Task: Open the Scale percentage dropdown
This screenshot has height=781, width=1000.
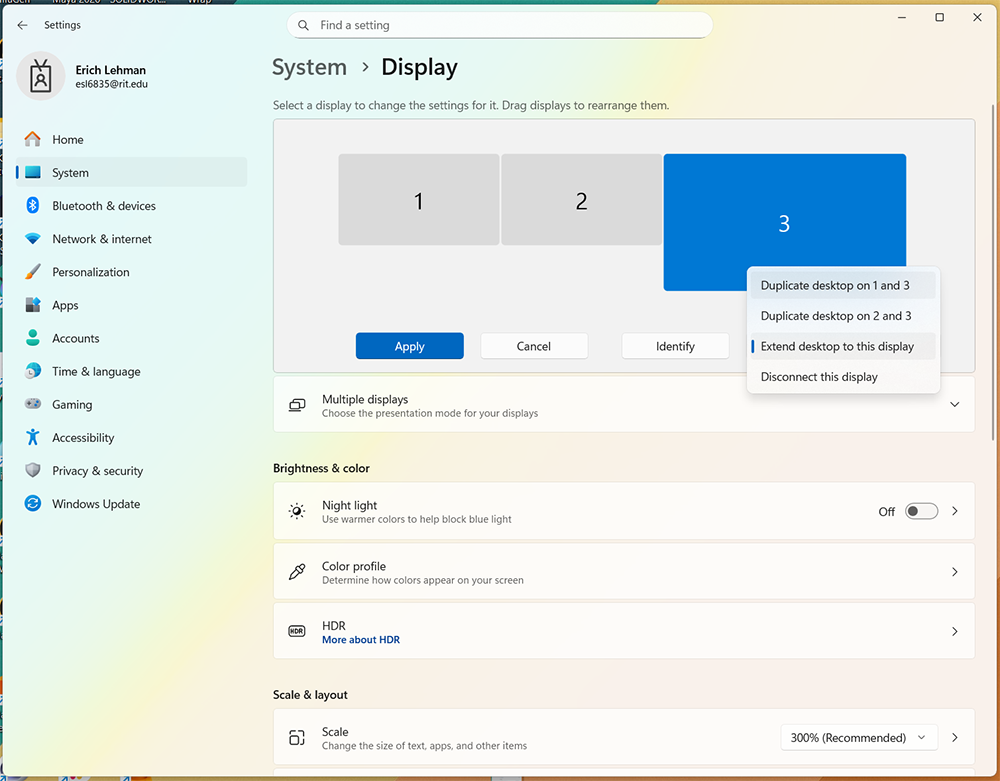Action: tap(859, 738)
